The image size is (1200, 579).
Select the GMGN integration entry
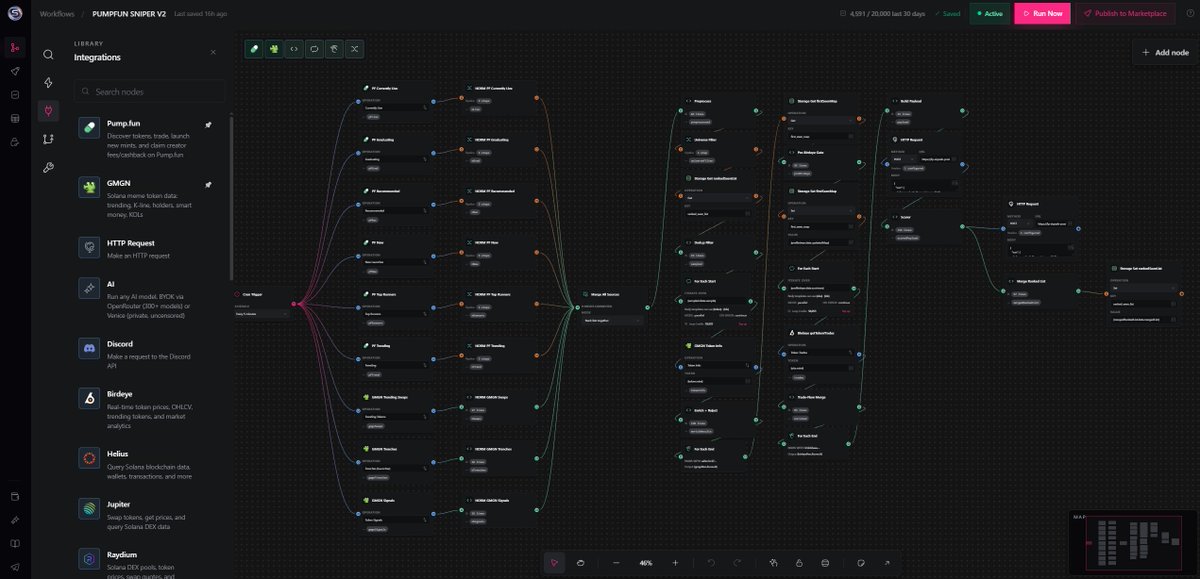tap(150, 199)
